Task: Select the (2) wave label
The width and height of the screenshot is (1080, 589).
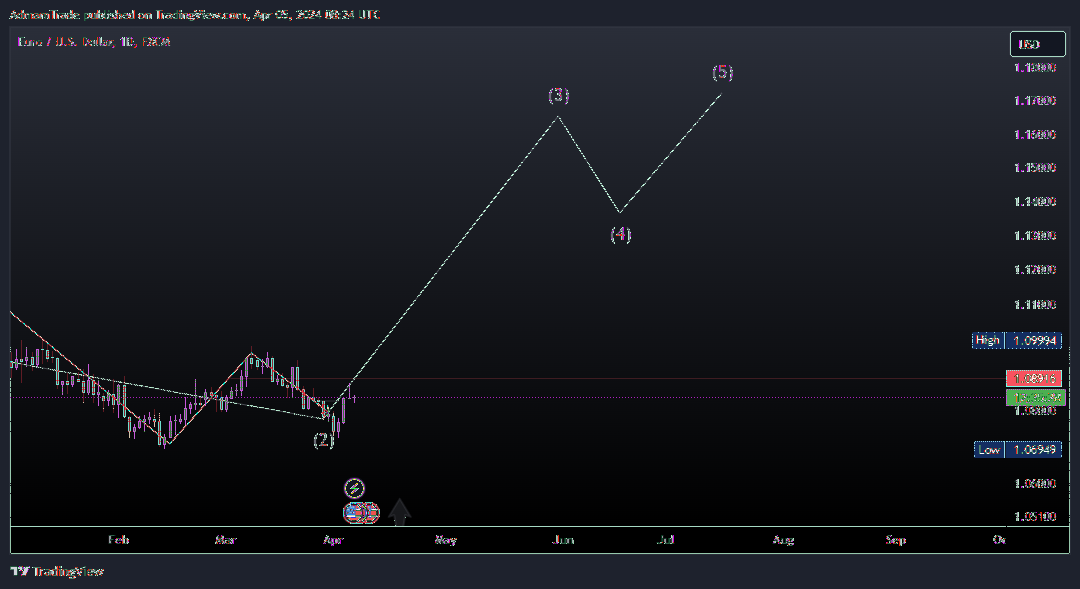Action: [x=324, y=440]
